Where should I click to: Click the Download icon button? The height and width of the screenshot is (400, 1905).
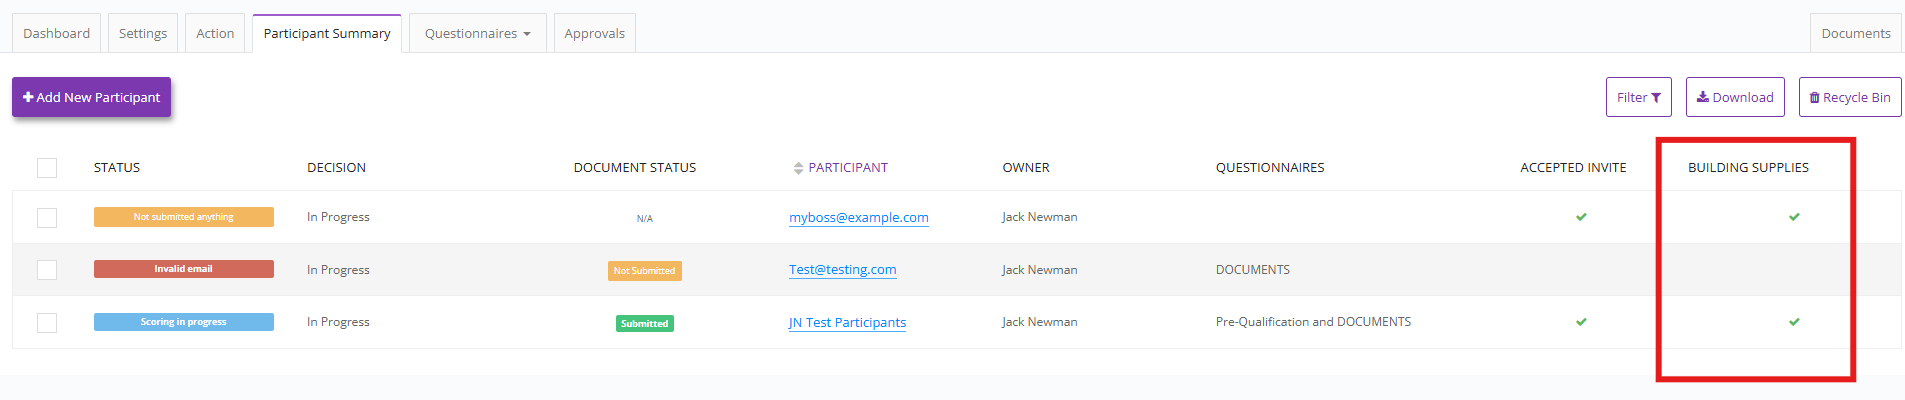(x=1735, y=97)
